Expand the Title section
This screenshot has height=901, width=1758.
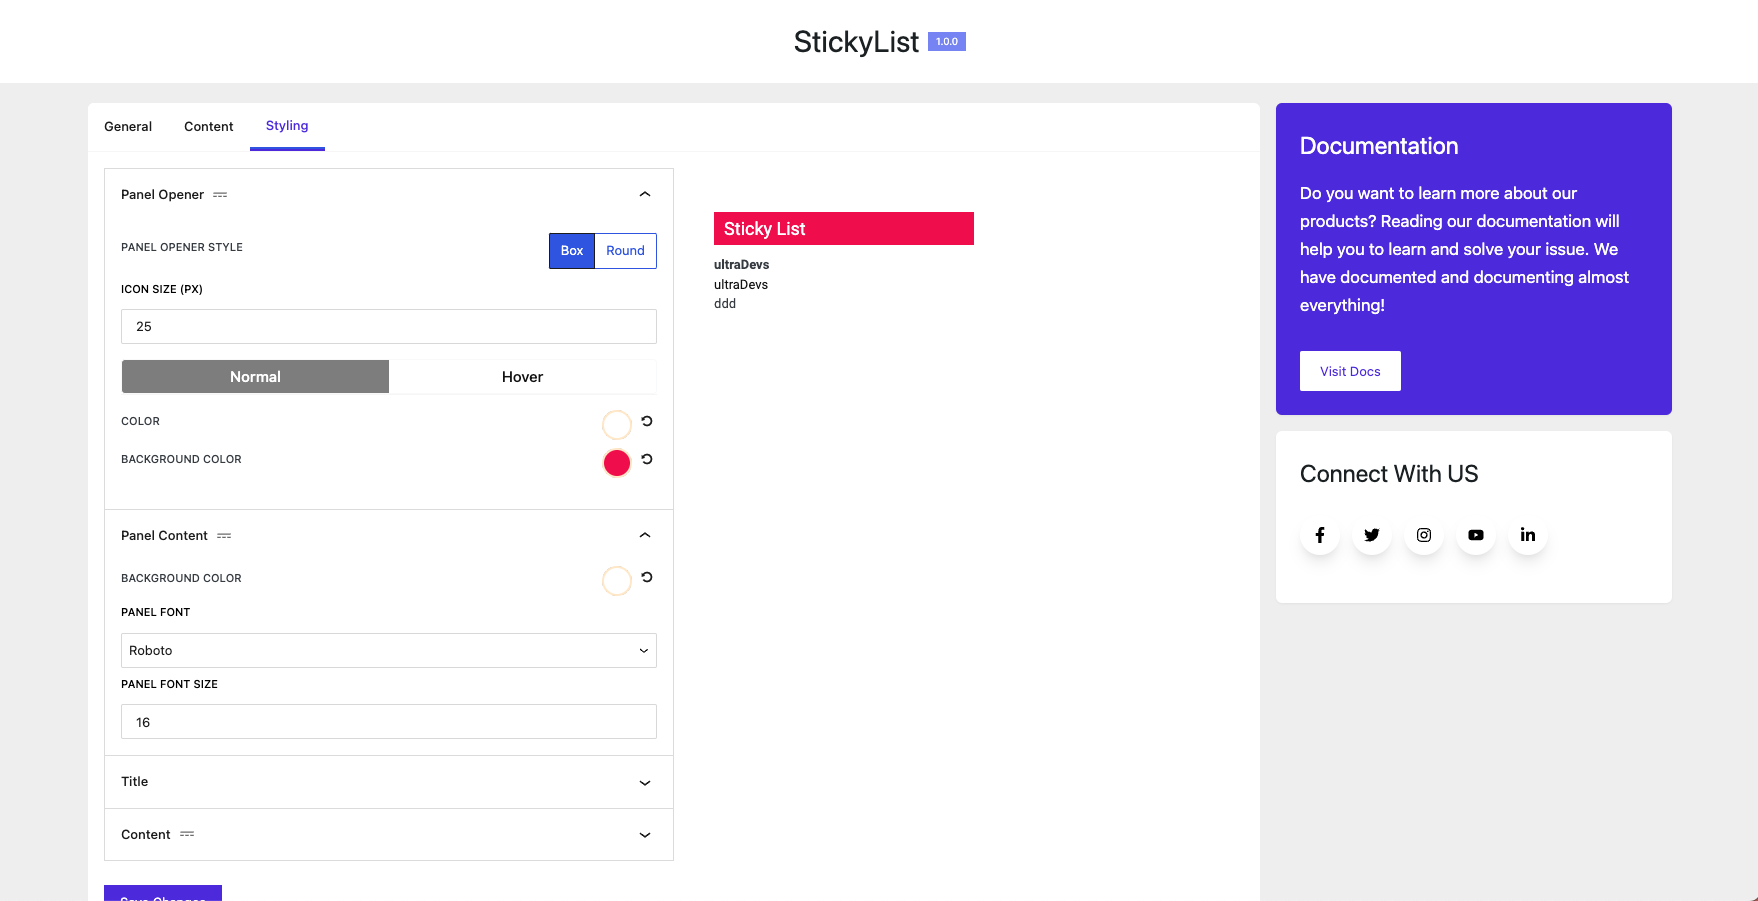click(645, 783)
